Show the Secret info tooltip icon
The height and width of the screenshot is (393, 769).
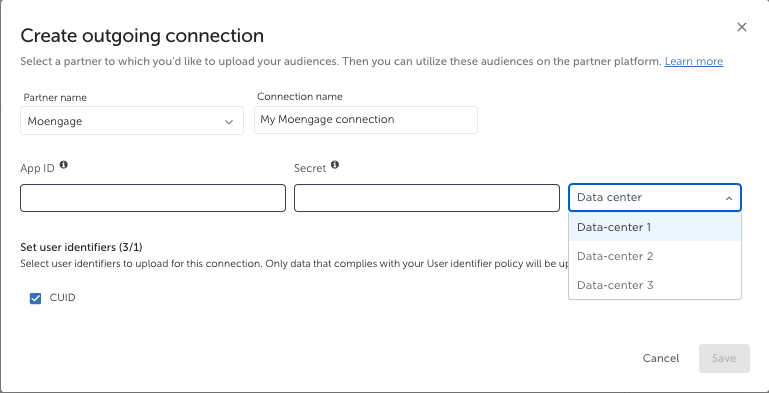[x=334, y=165]
